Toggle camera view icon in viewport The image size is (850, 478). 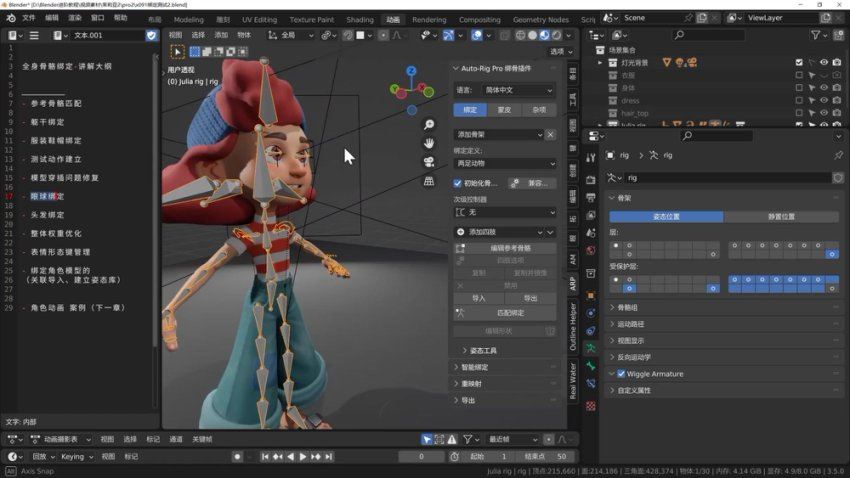point(429,162)
